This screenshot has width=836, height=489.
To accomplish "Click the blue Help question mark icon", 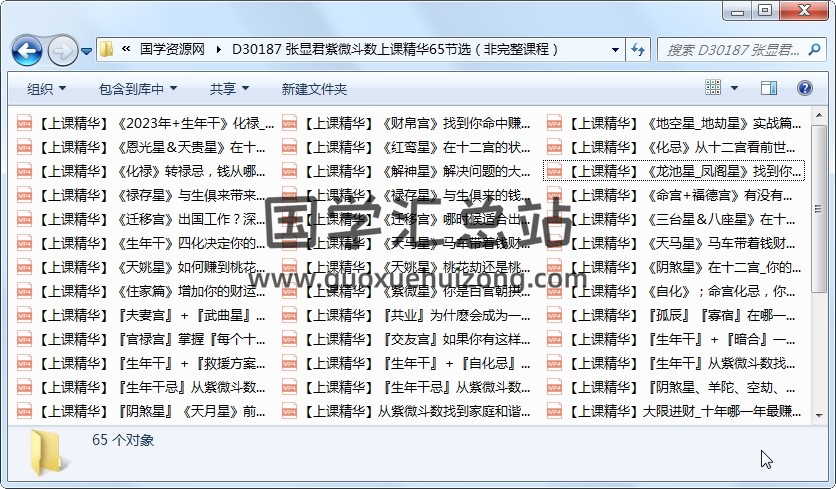I will coord(805,88).
